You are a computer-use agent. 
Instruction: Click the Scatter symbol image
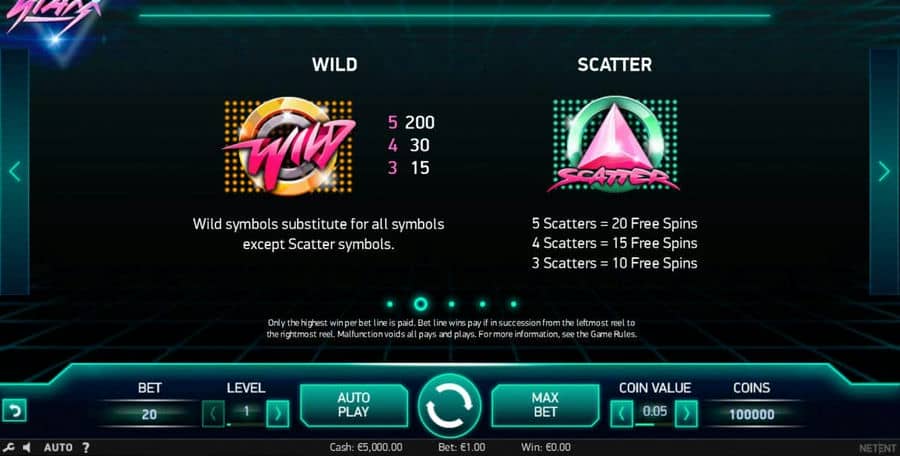(614, 144)
